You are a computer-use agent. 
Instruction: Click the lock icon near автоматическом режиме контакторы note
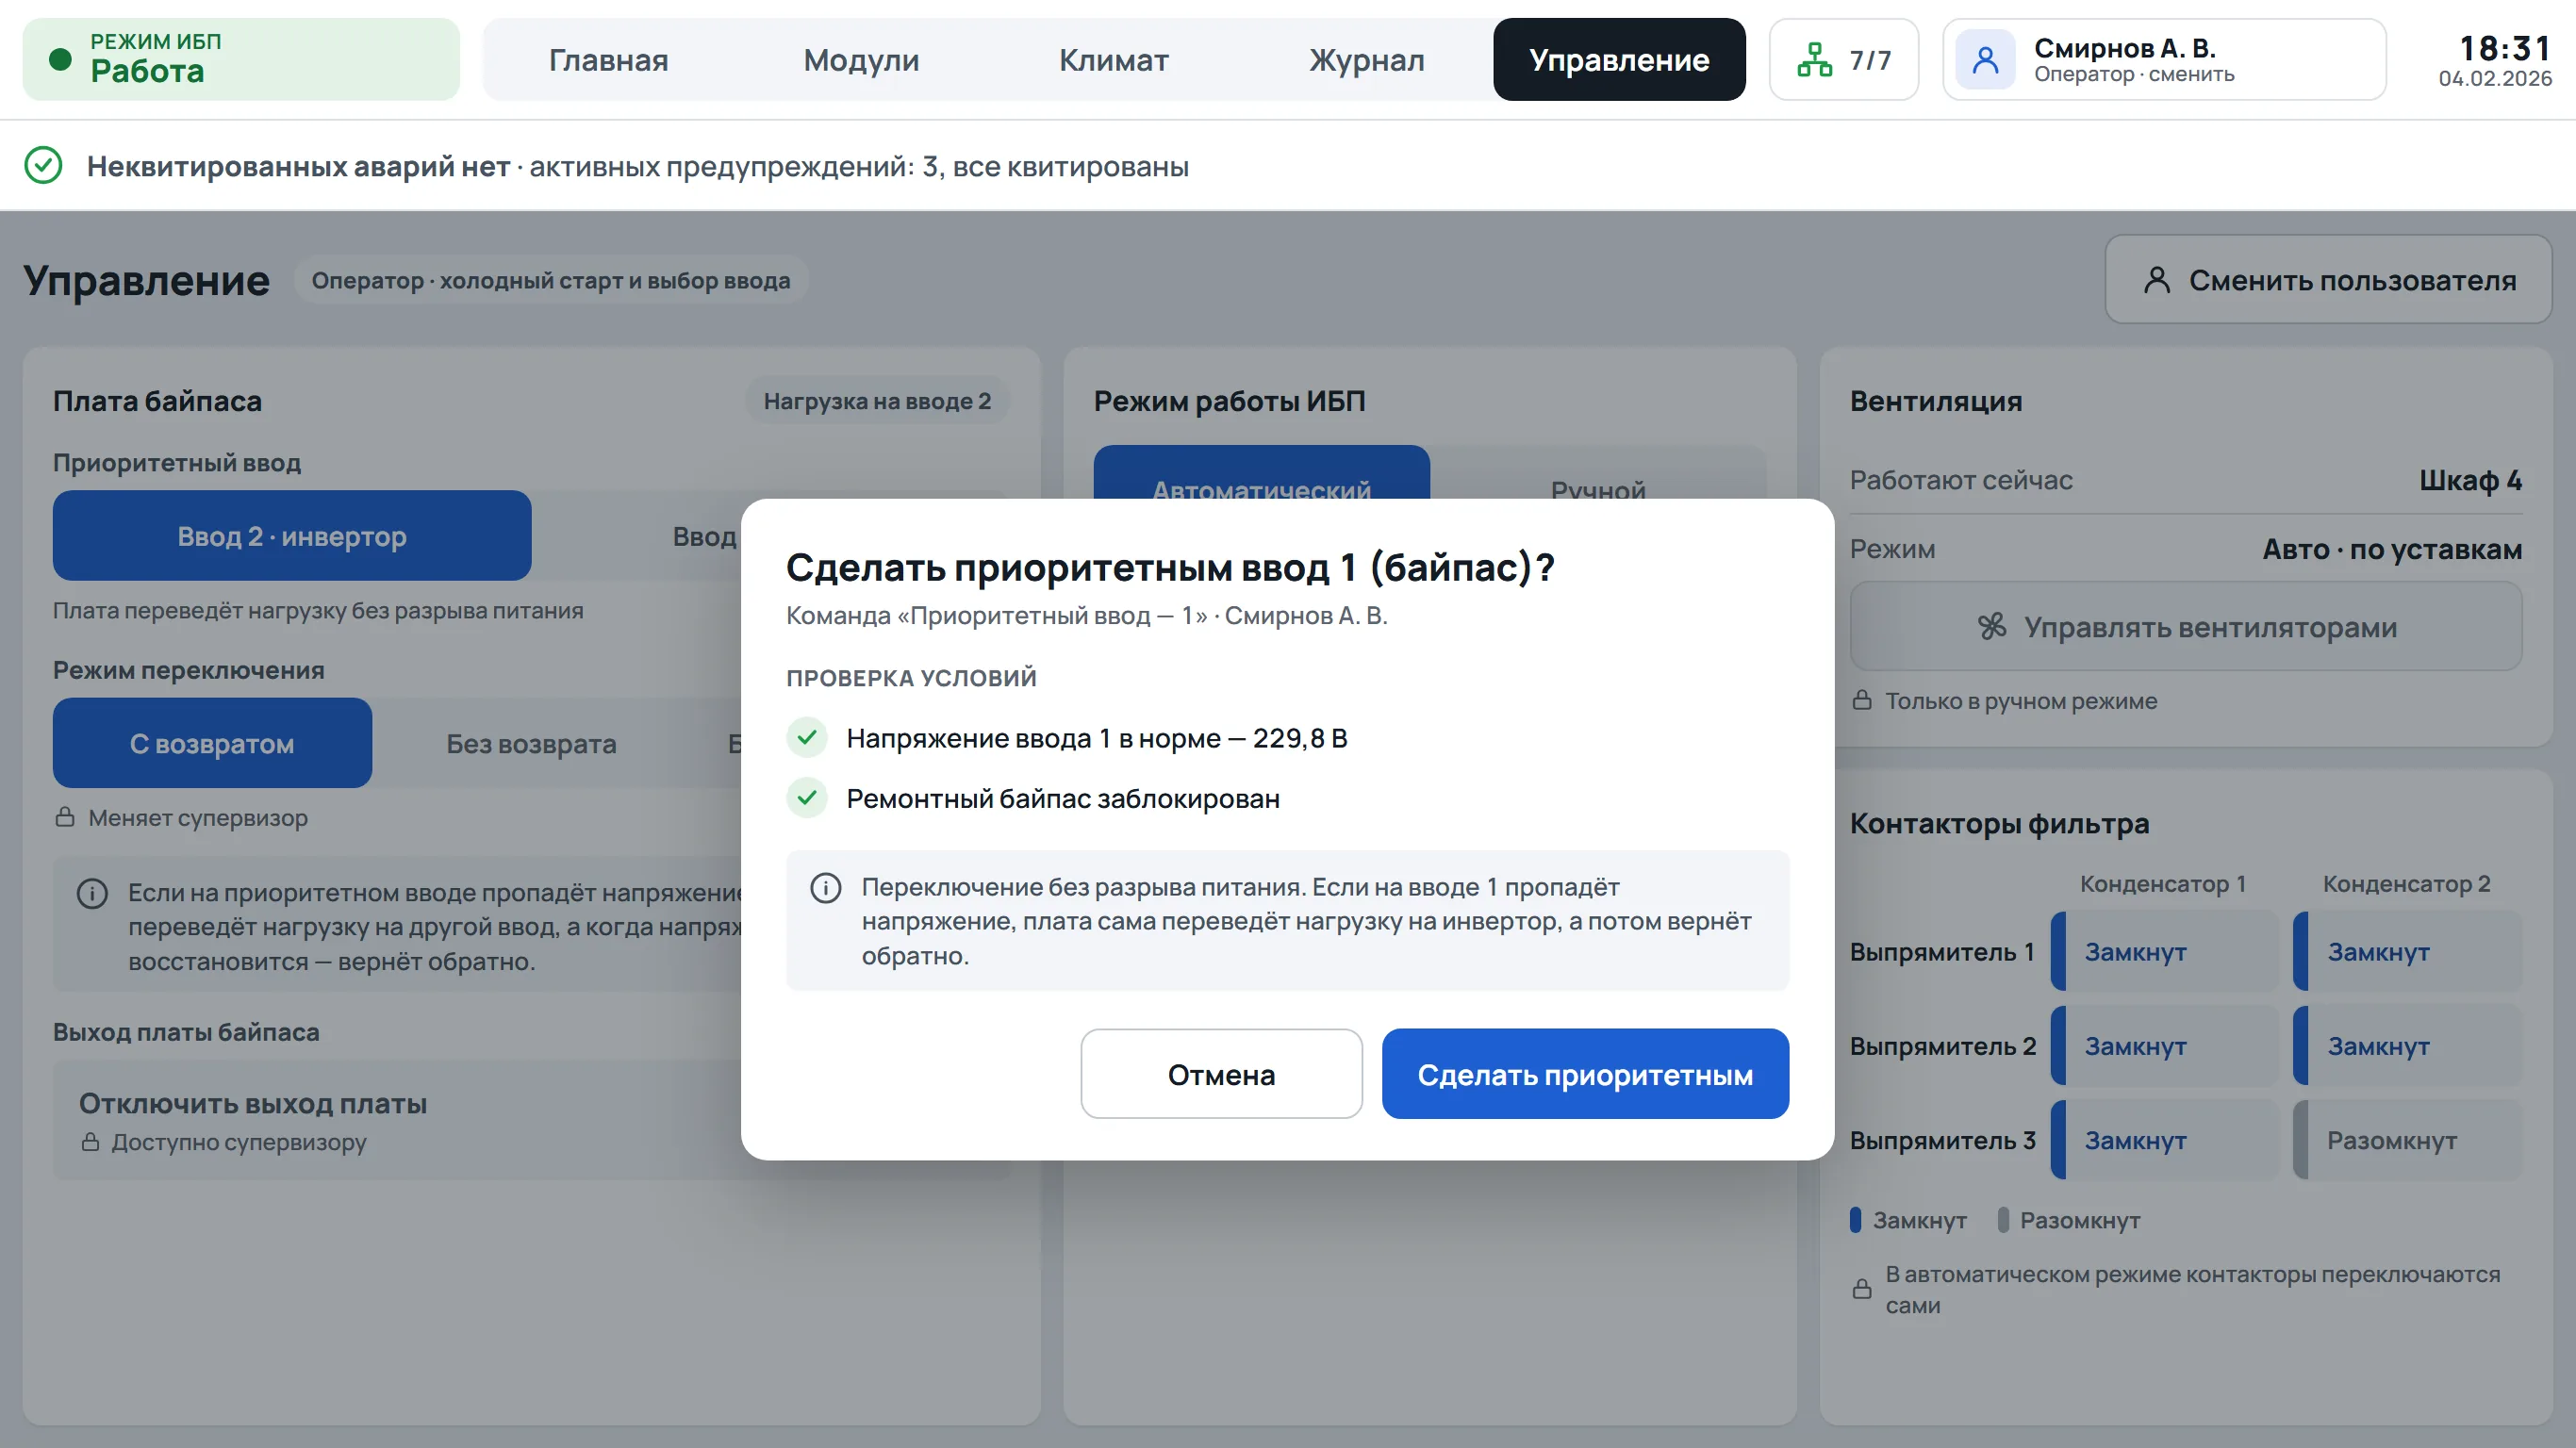click(1862, 1288)
